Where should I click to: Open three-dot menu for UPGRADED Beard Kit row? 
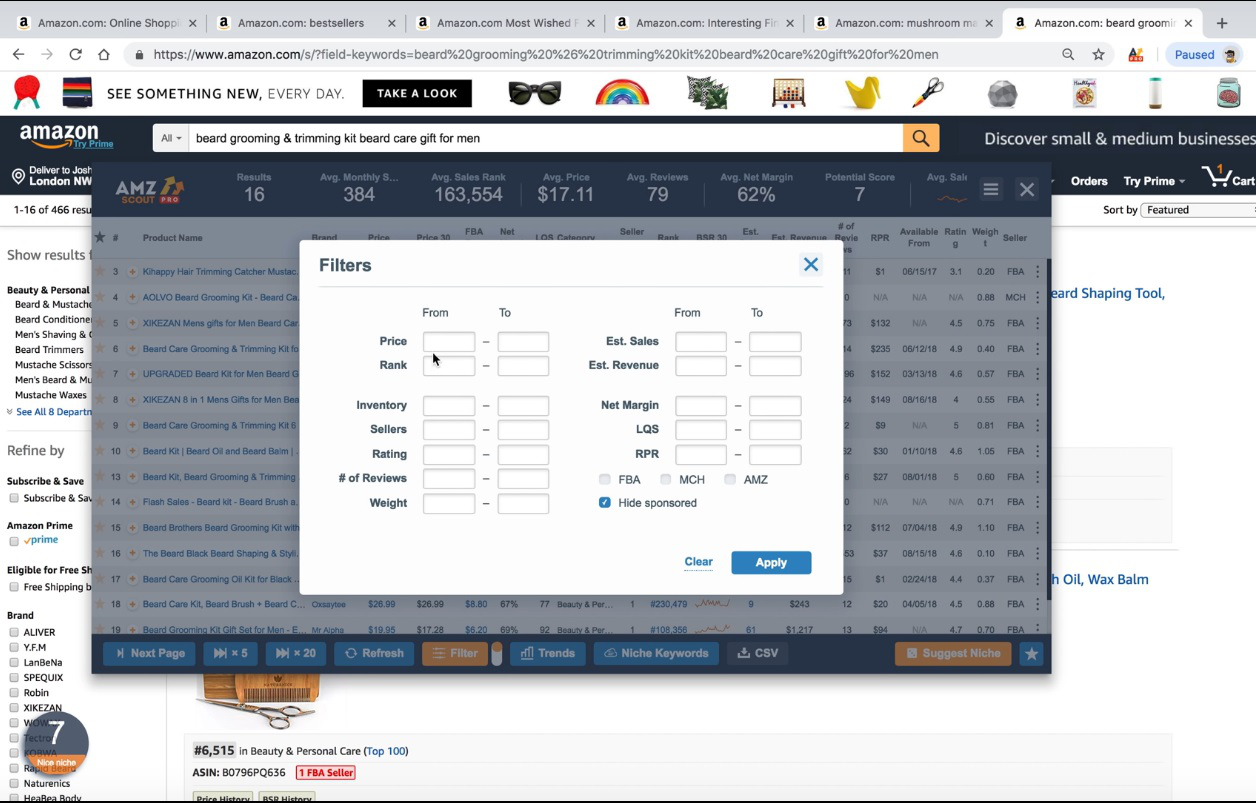pos(1038,374)
